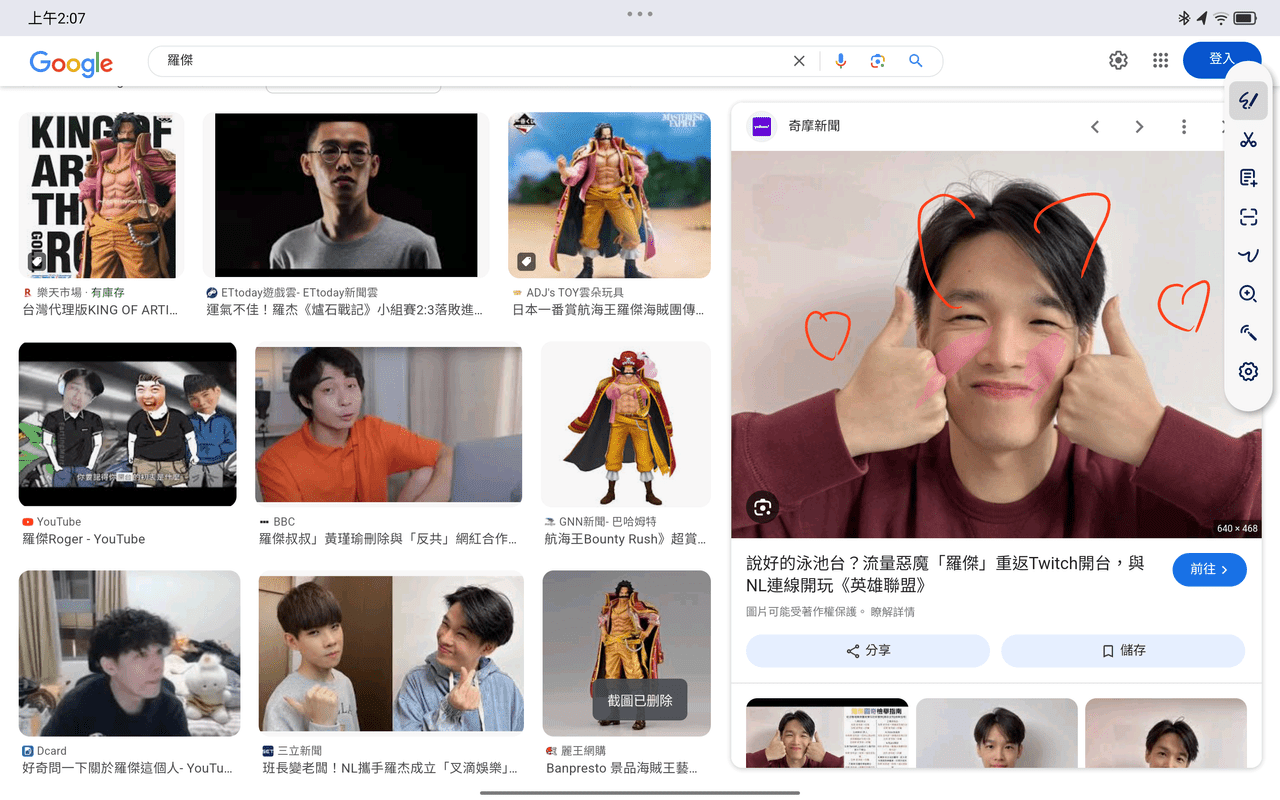Tap the laser pointer tool icon
The width and height of the screenshot is (1280, 800).
pos(1248,333)
